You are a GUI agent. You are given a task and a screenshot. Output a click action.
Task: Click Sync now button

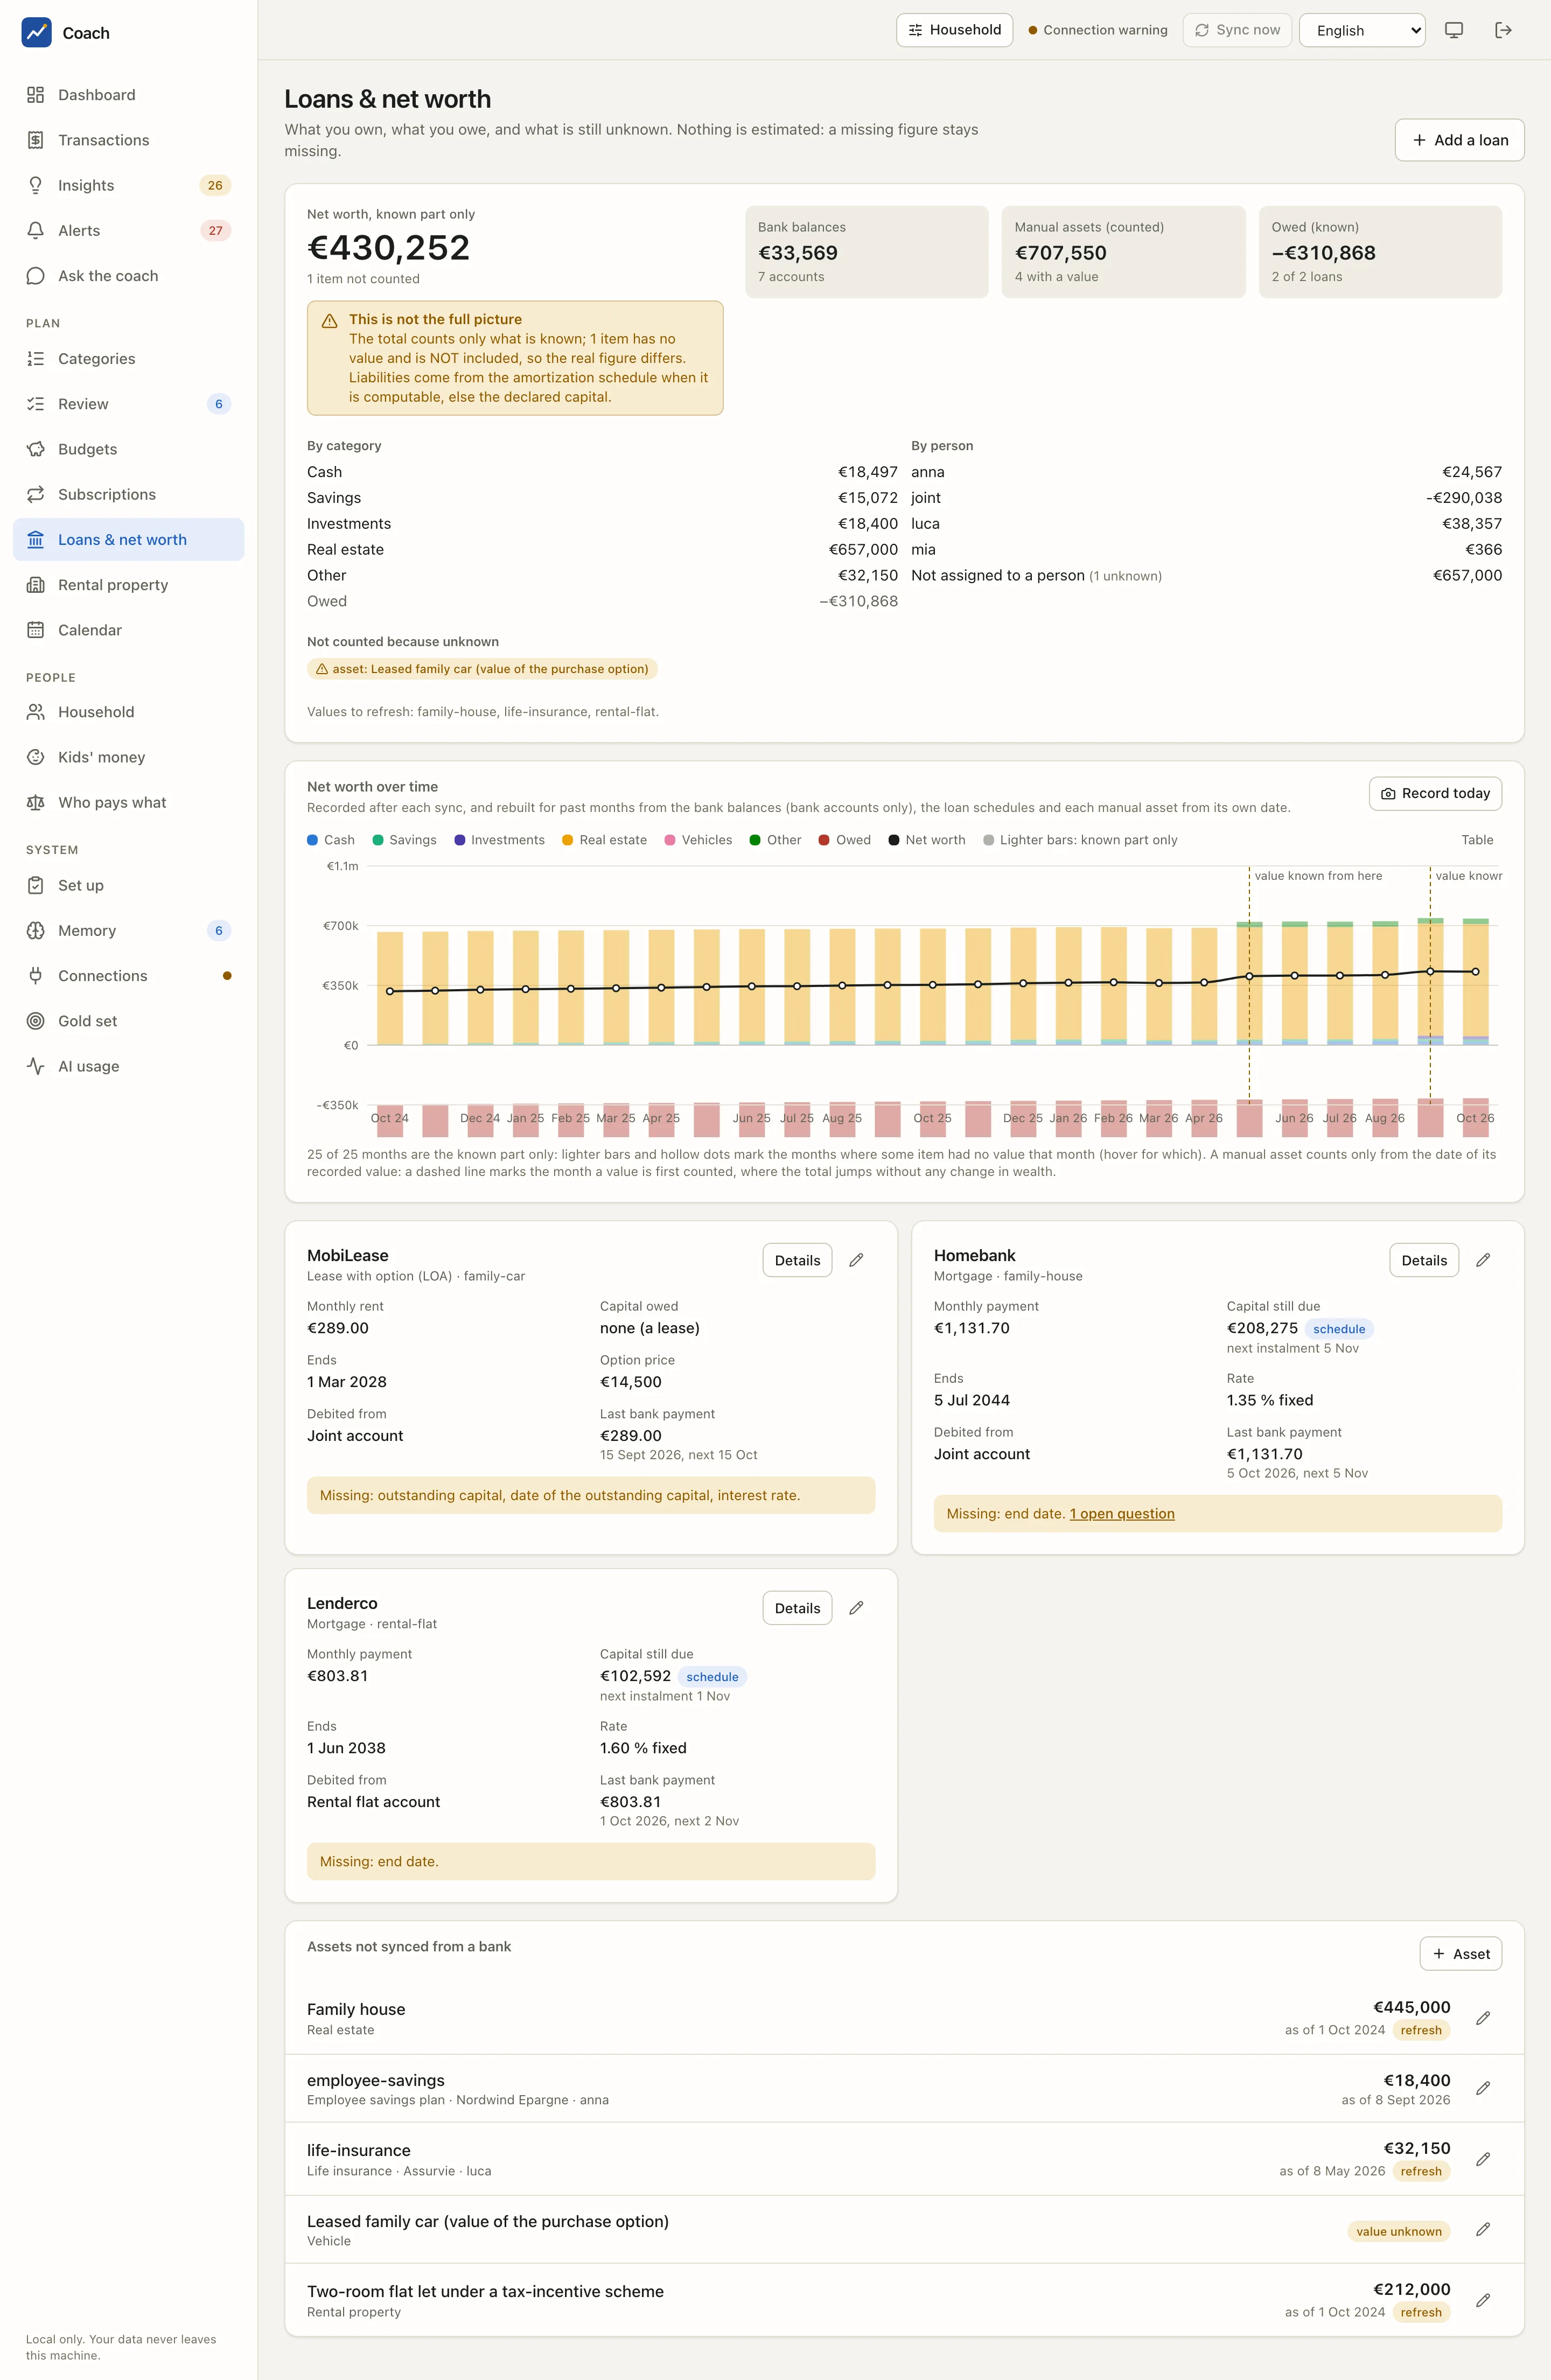1237,30
